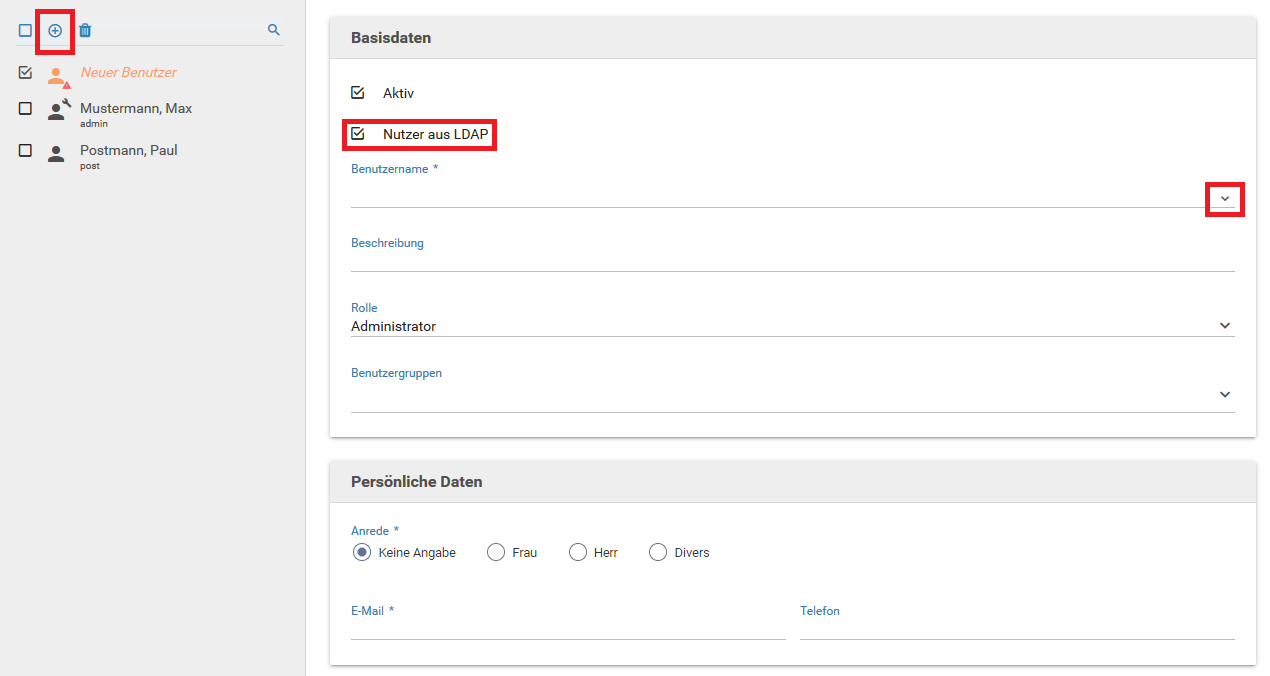Toggle the select-all checkbox in the list toolbar
The width and height of the screenshot is (1270, 676).
[25, 31]
